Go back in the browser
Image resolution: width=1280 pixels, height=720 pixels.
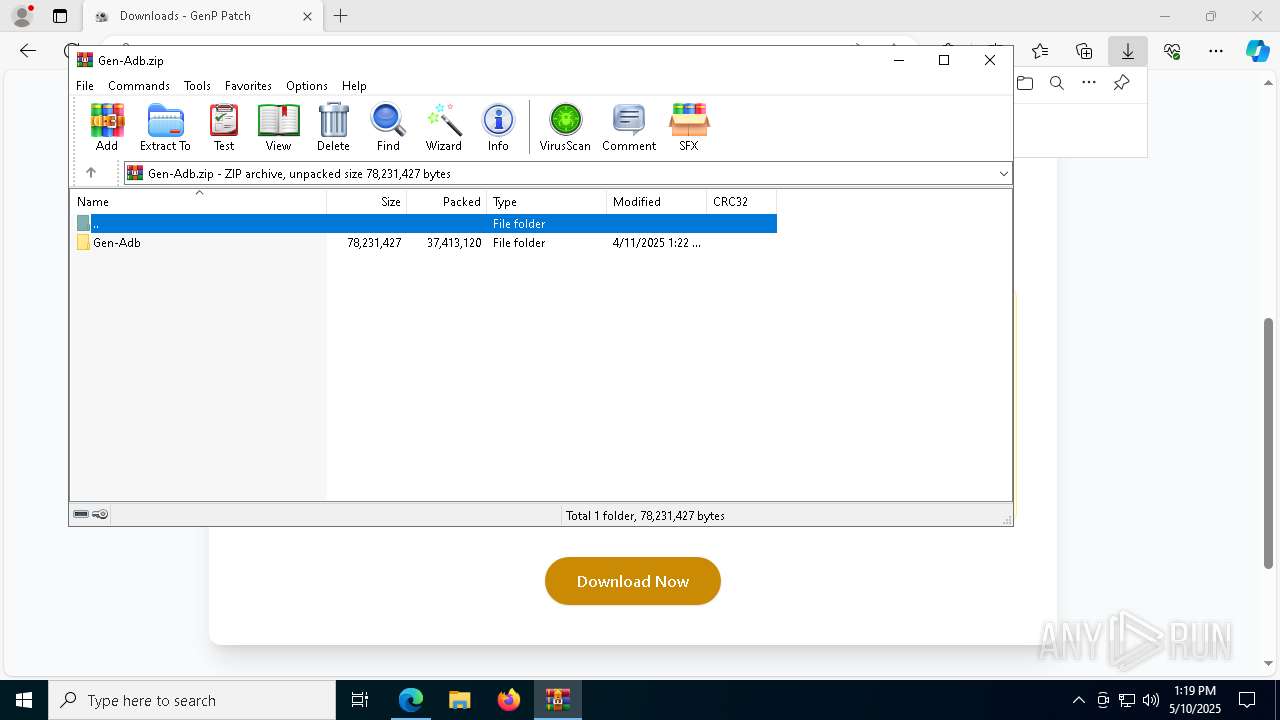28,51
